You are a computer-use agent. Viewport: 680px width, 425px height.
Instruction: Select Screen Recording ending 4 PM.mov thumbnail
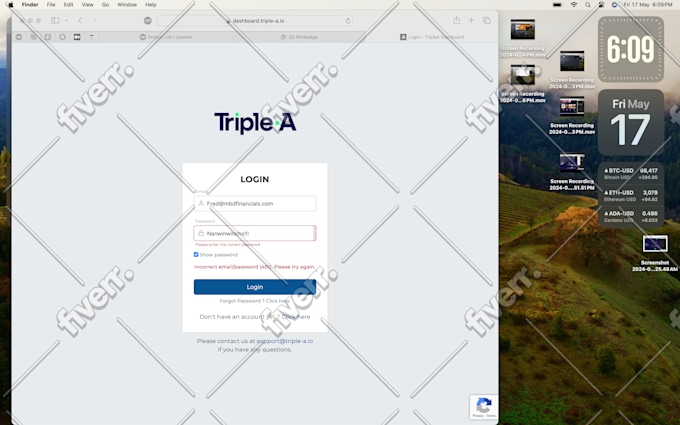coord(523,29)
